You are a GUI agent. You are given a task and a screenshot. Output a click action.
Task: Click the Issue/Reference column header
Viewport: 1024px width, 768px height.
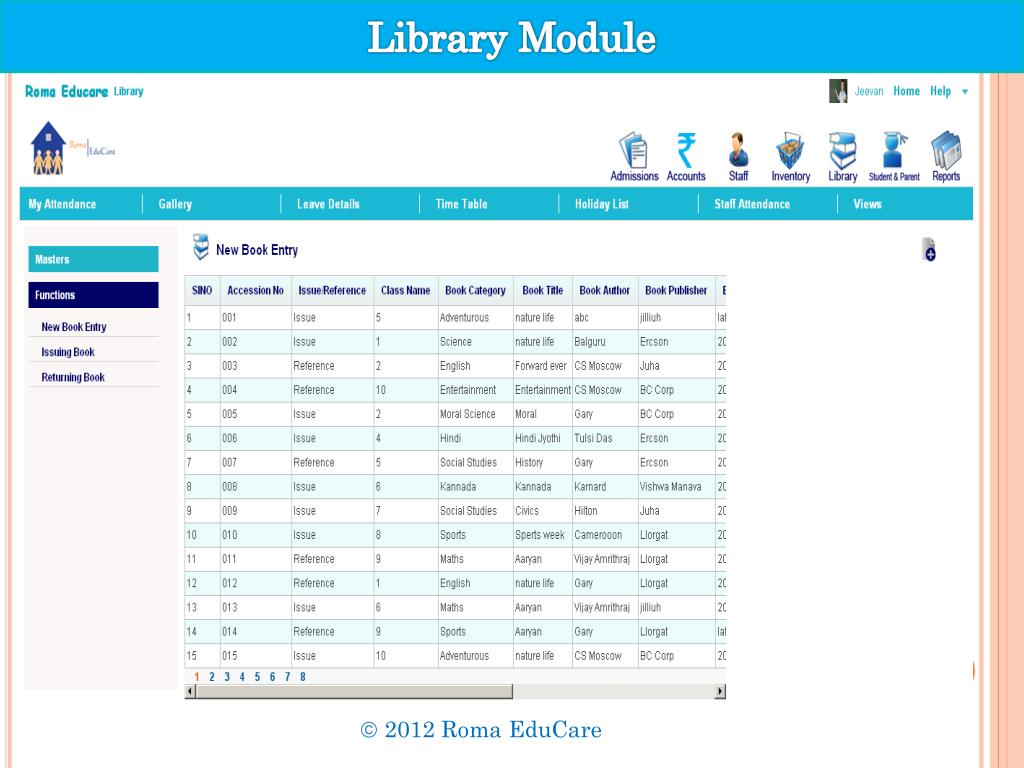click(332, 290)
